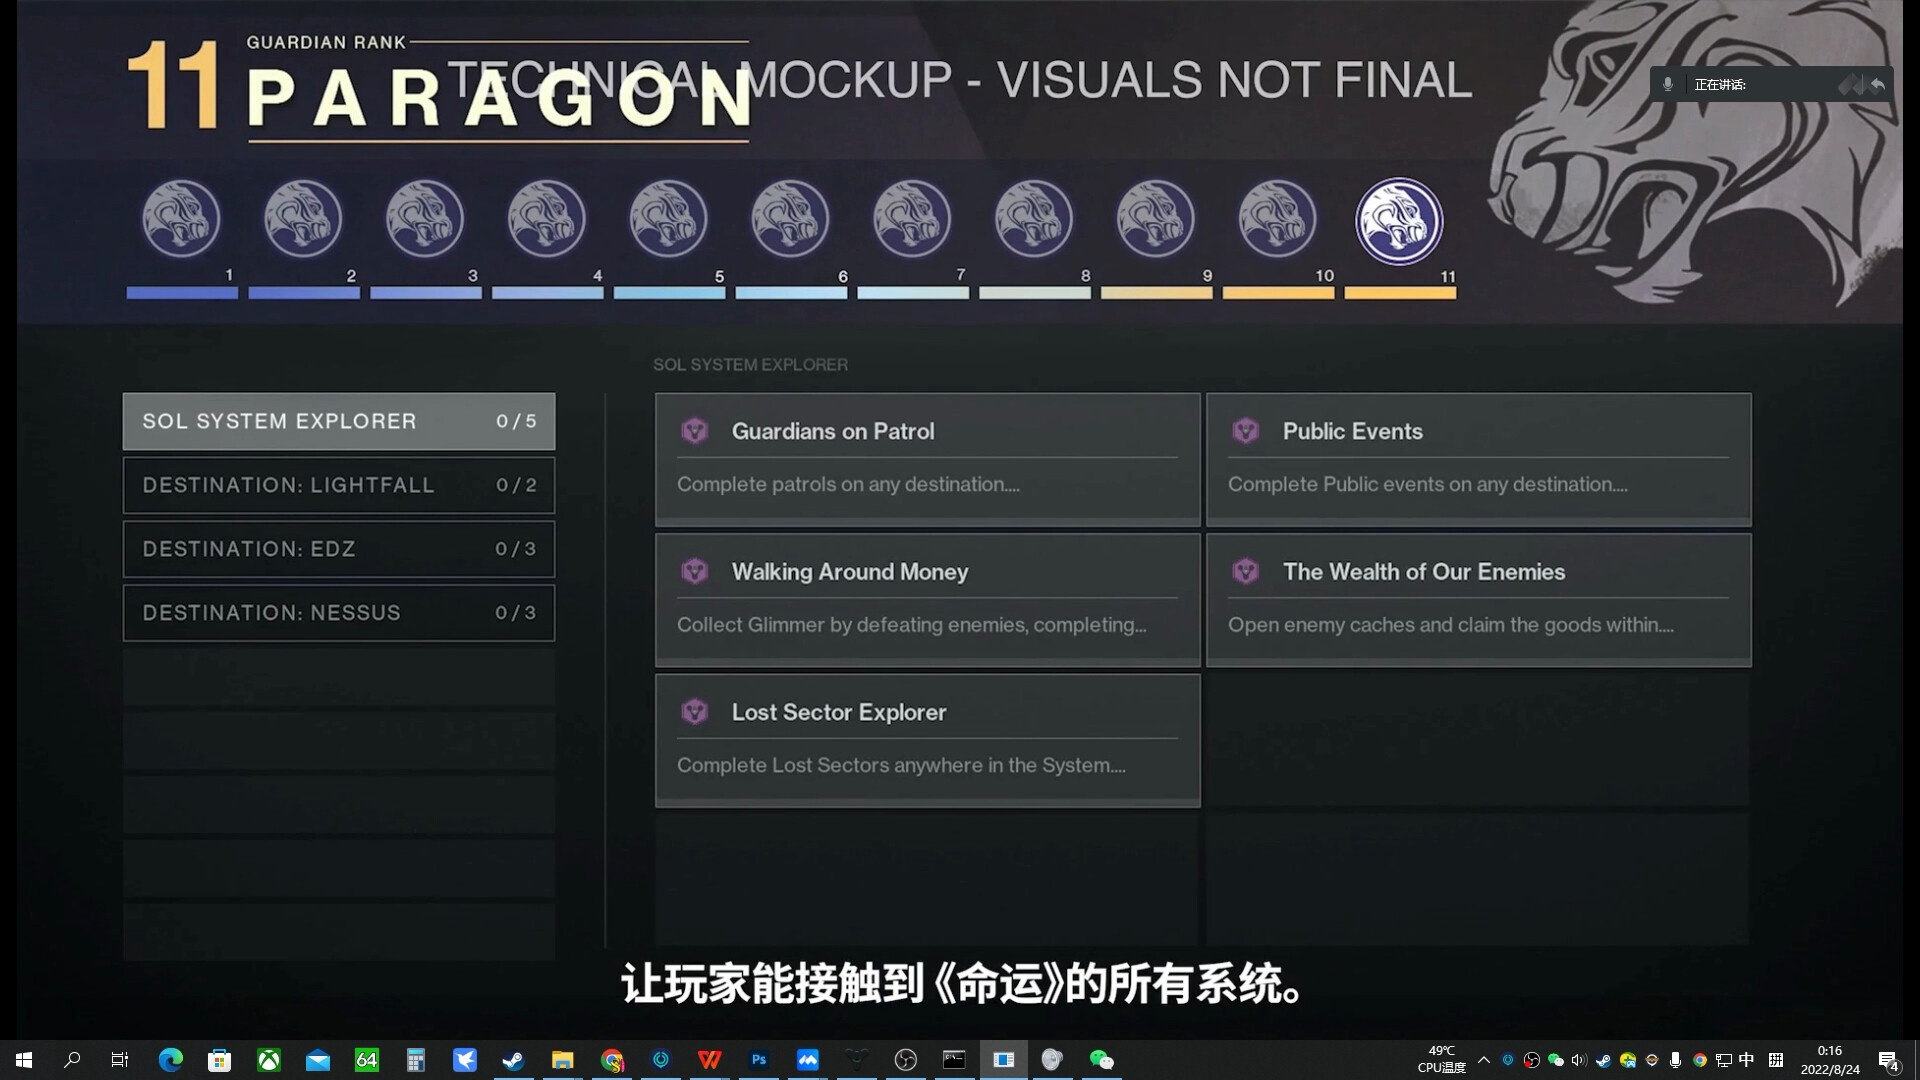Expand the Destination: EDZ category
The image size is (1920, 1080).
click(339, 549)
